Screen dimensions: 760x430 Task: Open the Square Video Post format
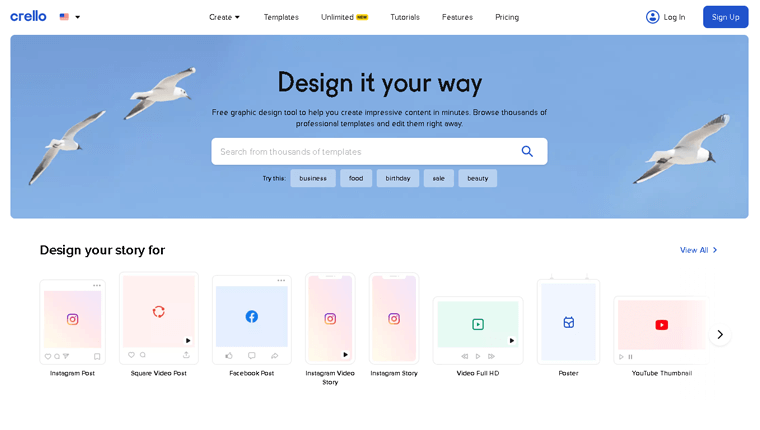click(158, 313)
